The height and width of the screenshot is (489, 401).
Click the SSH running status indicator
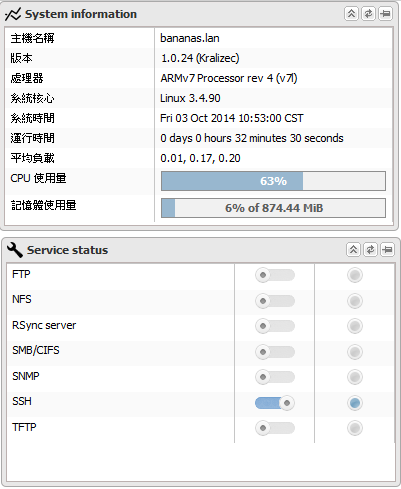[355, 403]
